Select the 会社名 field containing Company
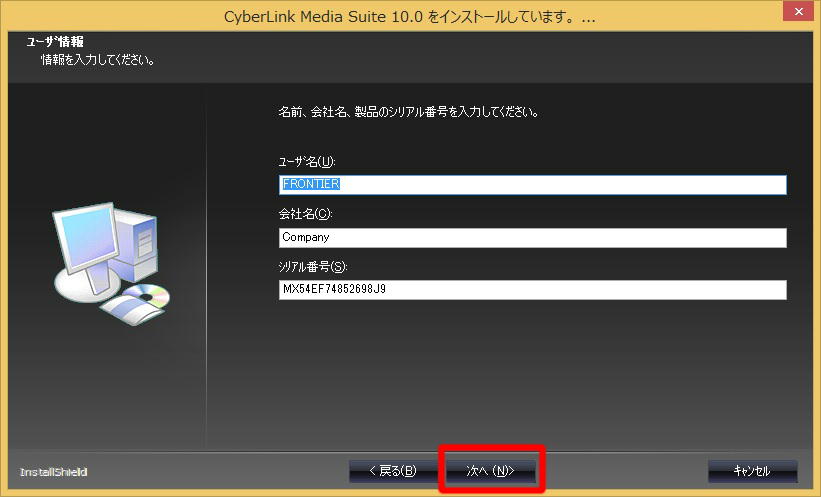Screen dimensions: 821x497 532,238
